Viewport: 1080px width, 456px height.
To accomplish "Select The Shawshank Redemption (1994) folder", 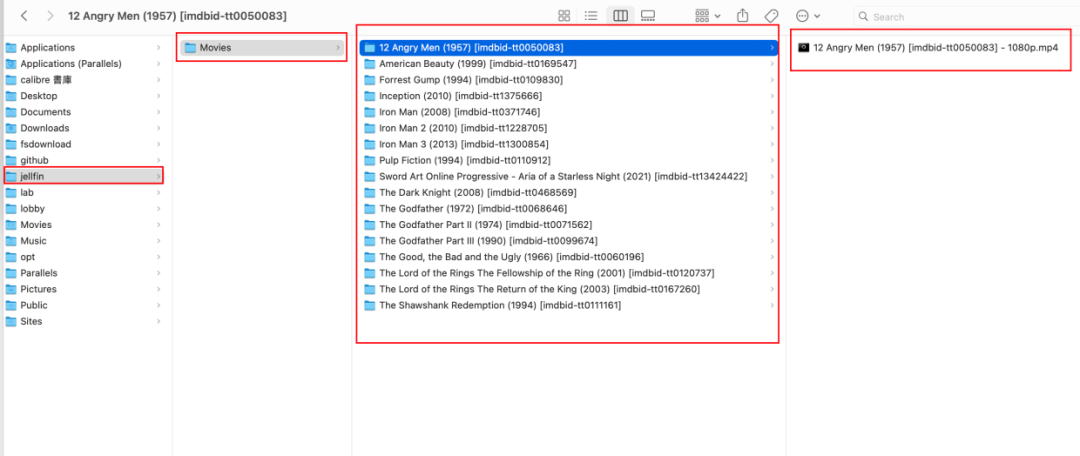I will point(569,305).
